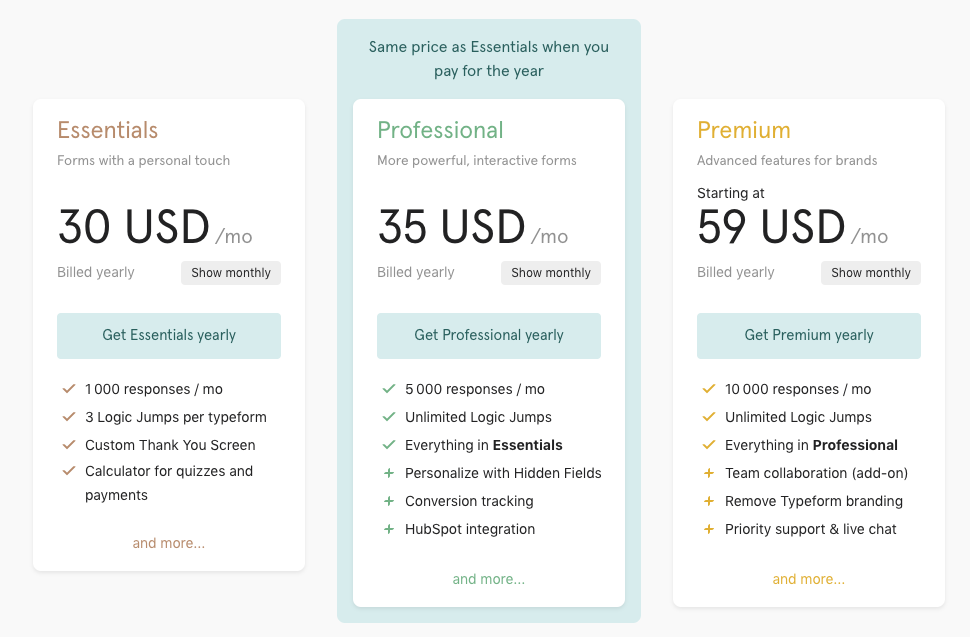970x637 pixels.
Task: Click plus icon next to Remove Typeform branding
Action: coord(709,501)
